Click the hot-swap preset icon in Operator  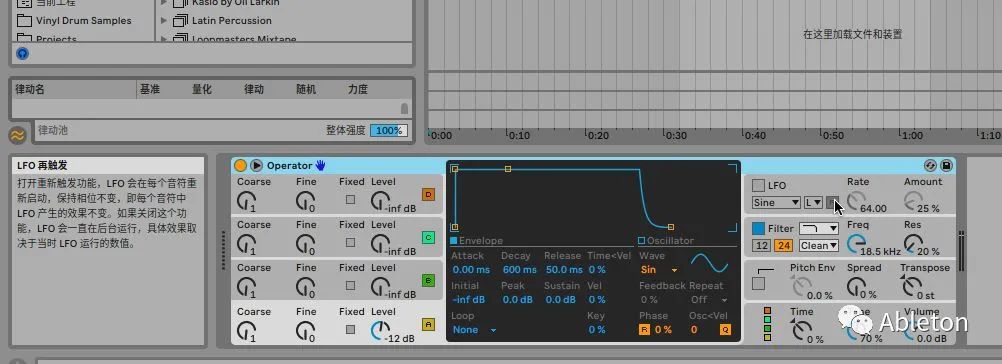coord(930,165)
